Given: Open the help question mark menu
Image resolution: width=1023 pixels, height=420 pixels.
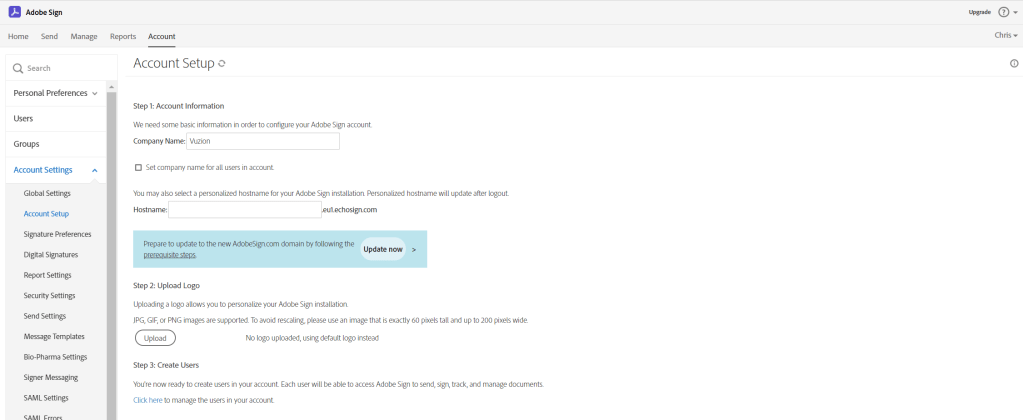Looking at the screenshot, I should pyautogui.click(x=1003, y=12).
